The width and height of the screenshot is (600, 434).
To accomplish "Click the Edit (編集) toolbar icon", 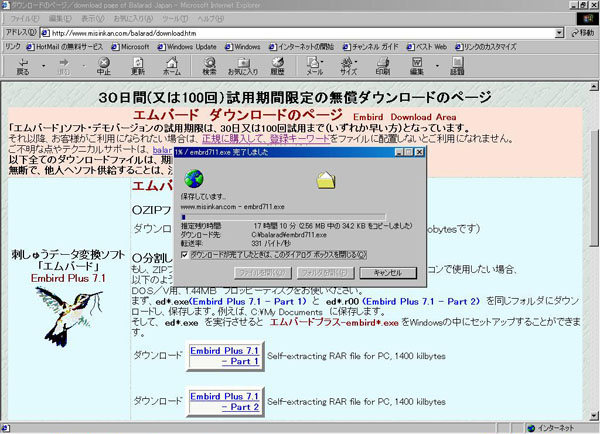I will (x=417, y=66).
